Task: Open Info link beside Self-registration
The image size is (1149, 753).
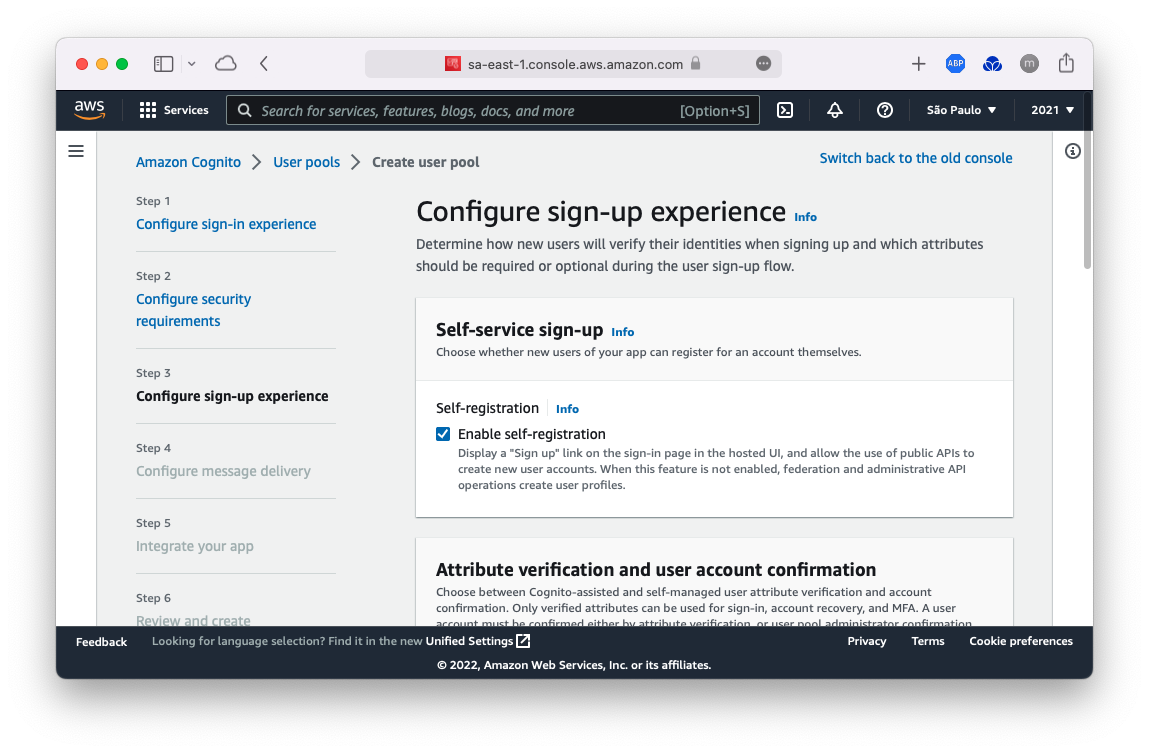Action: point(567,409)
